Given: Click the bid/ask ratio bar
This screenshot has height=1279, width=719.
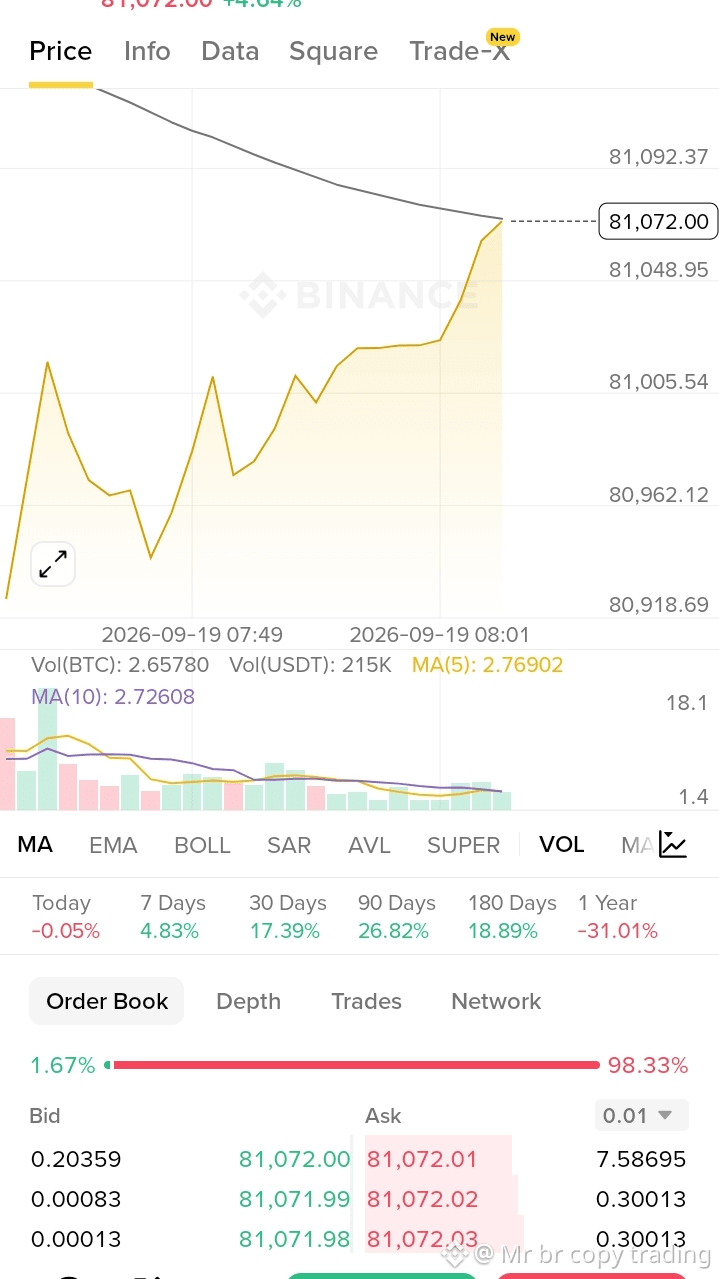Looking at the screenshot, I should point(352,1065).
